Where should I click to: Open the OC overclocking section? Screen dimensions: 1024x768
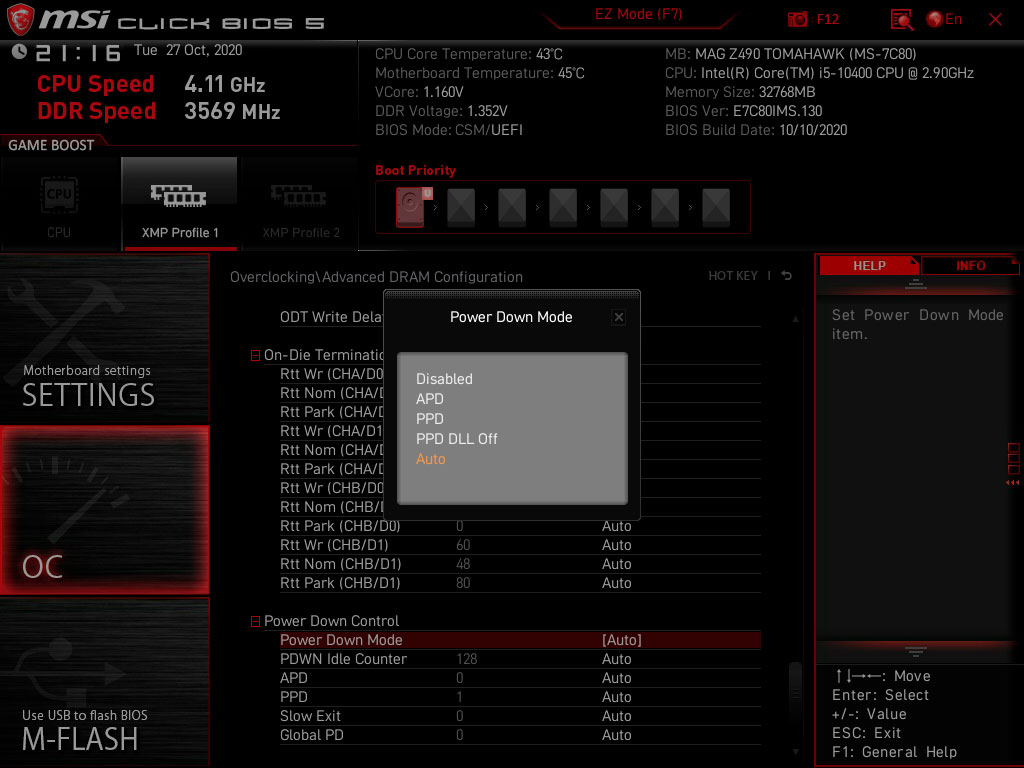pyautogui.click(x=104, y=510)
